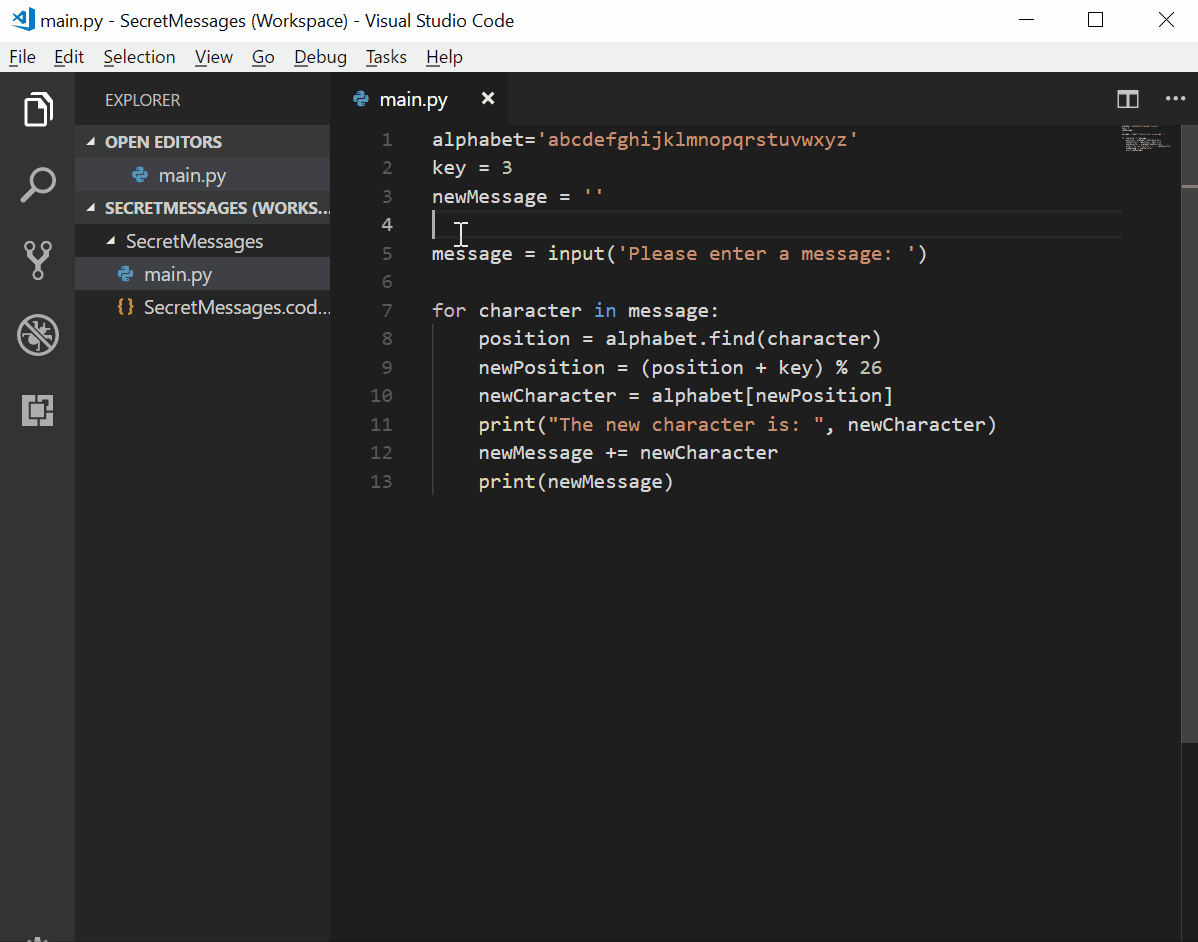1198x942 pixels.
Task: Click 'newMessage += newCharacter' line
Action: (628, 453)
